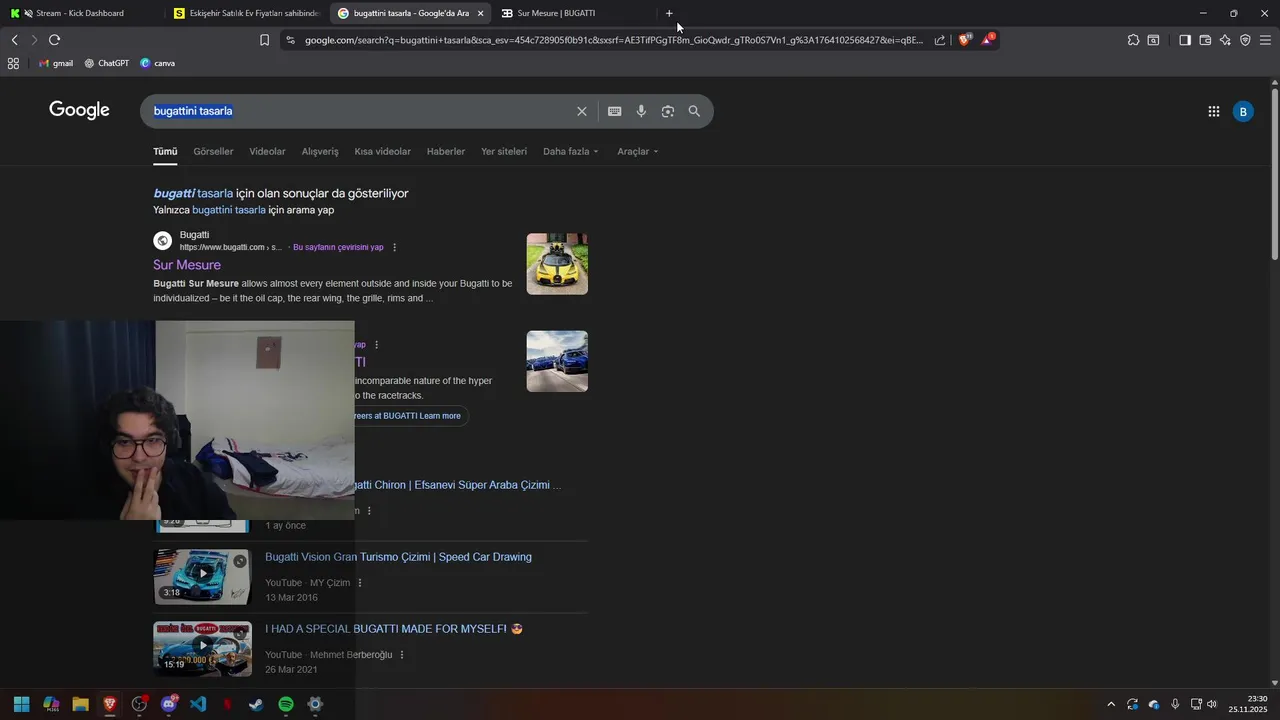
Task: Share this page via share icon
Action: [x=940, y=40]
